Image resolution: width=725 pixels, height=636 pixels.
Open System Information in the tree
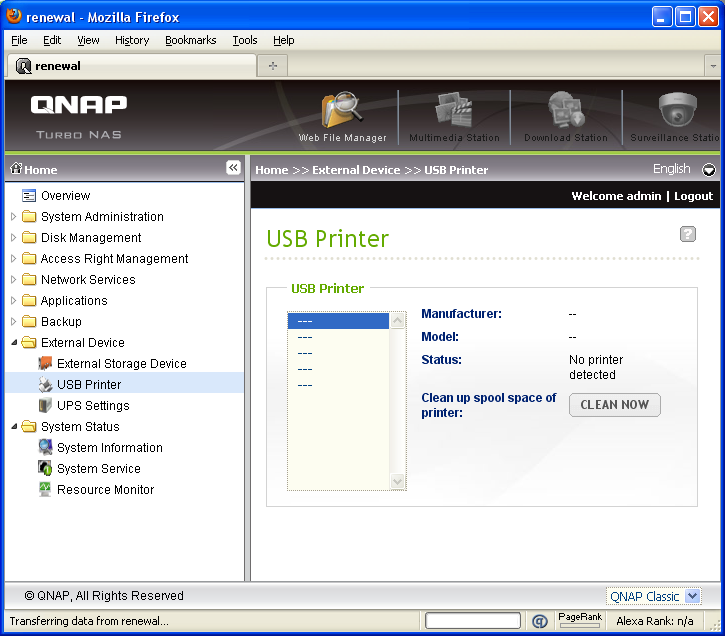[110, 447]
